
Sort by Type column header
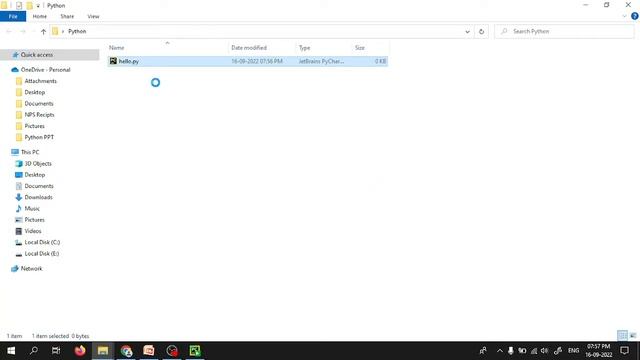pyautogui.click(x=304, y=48)
